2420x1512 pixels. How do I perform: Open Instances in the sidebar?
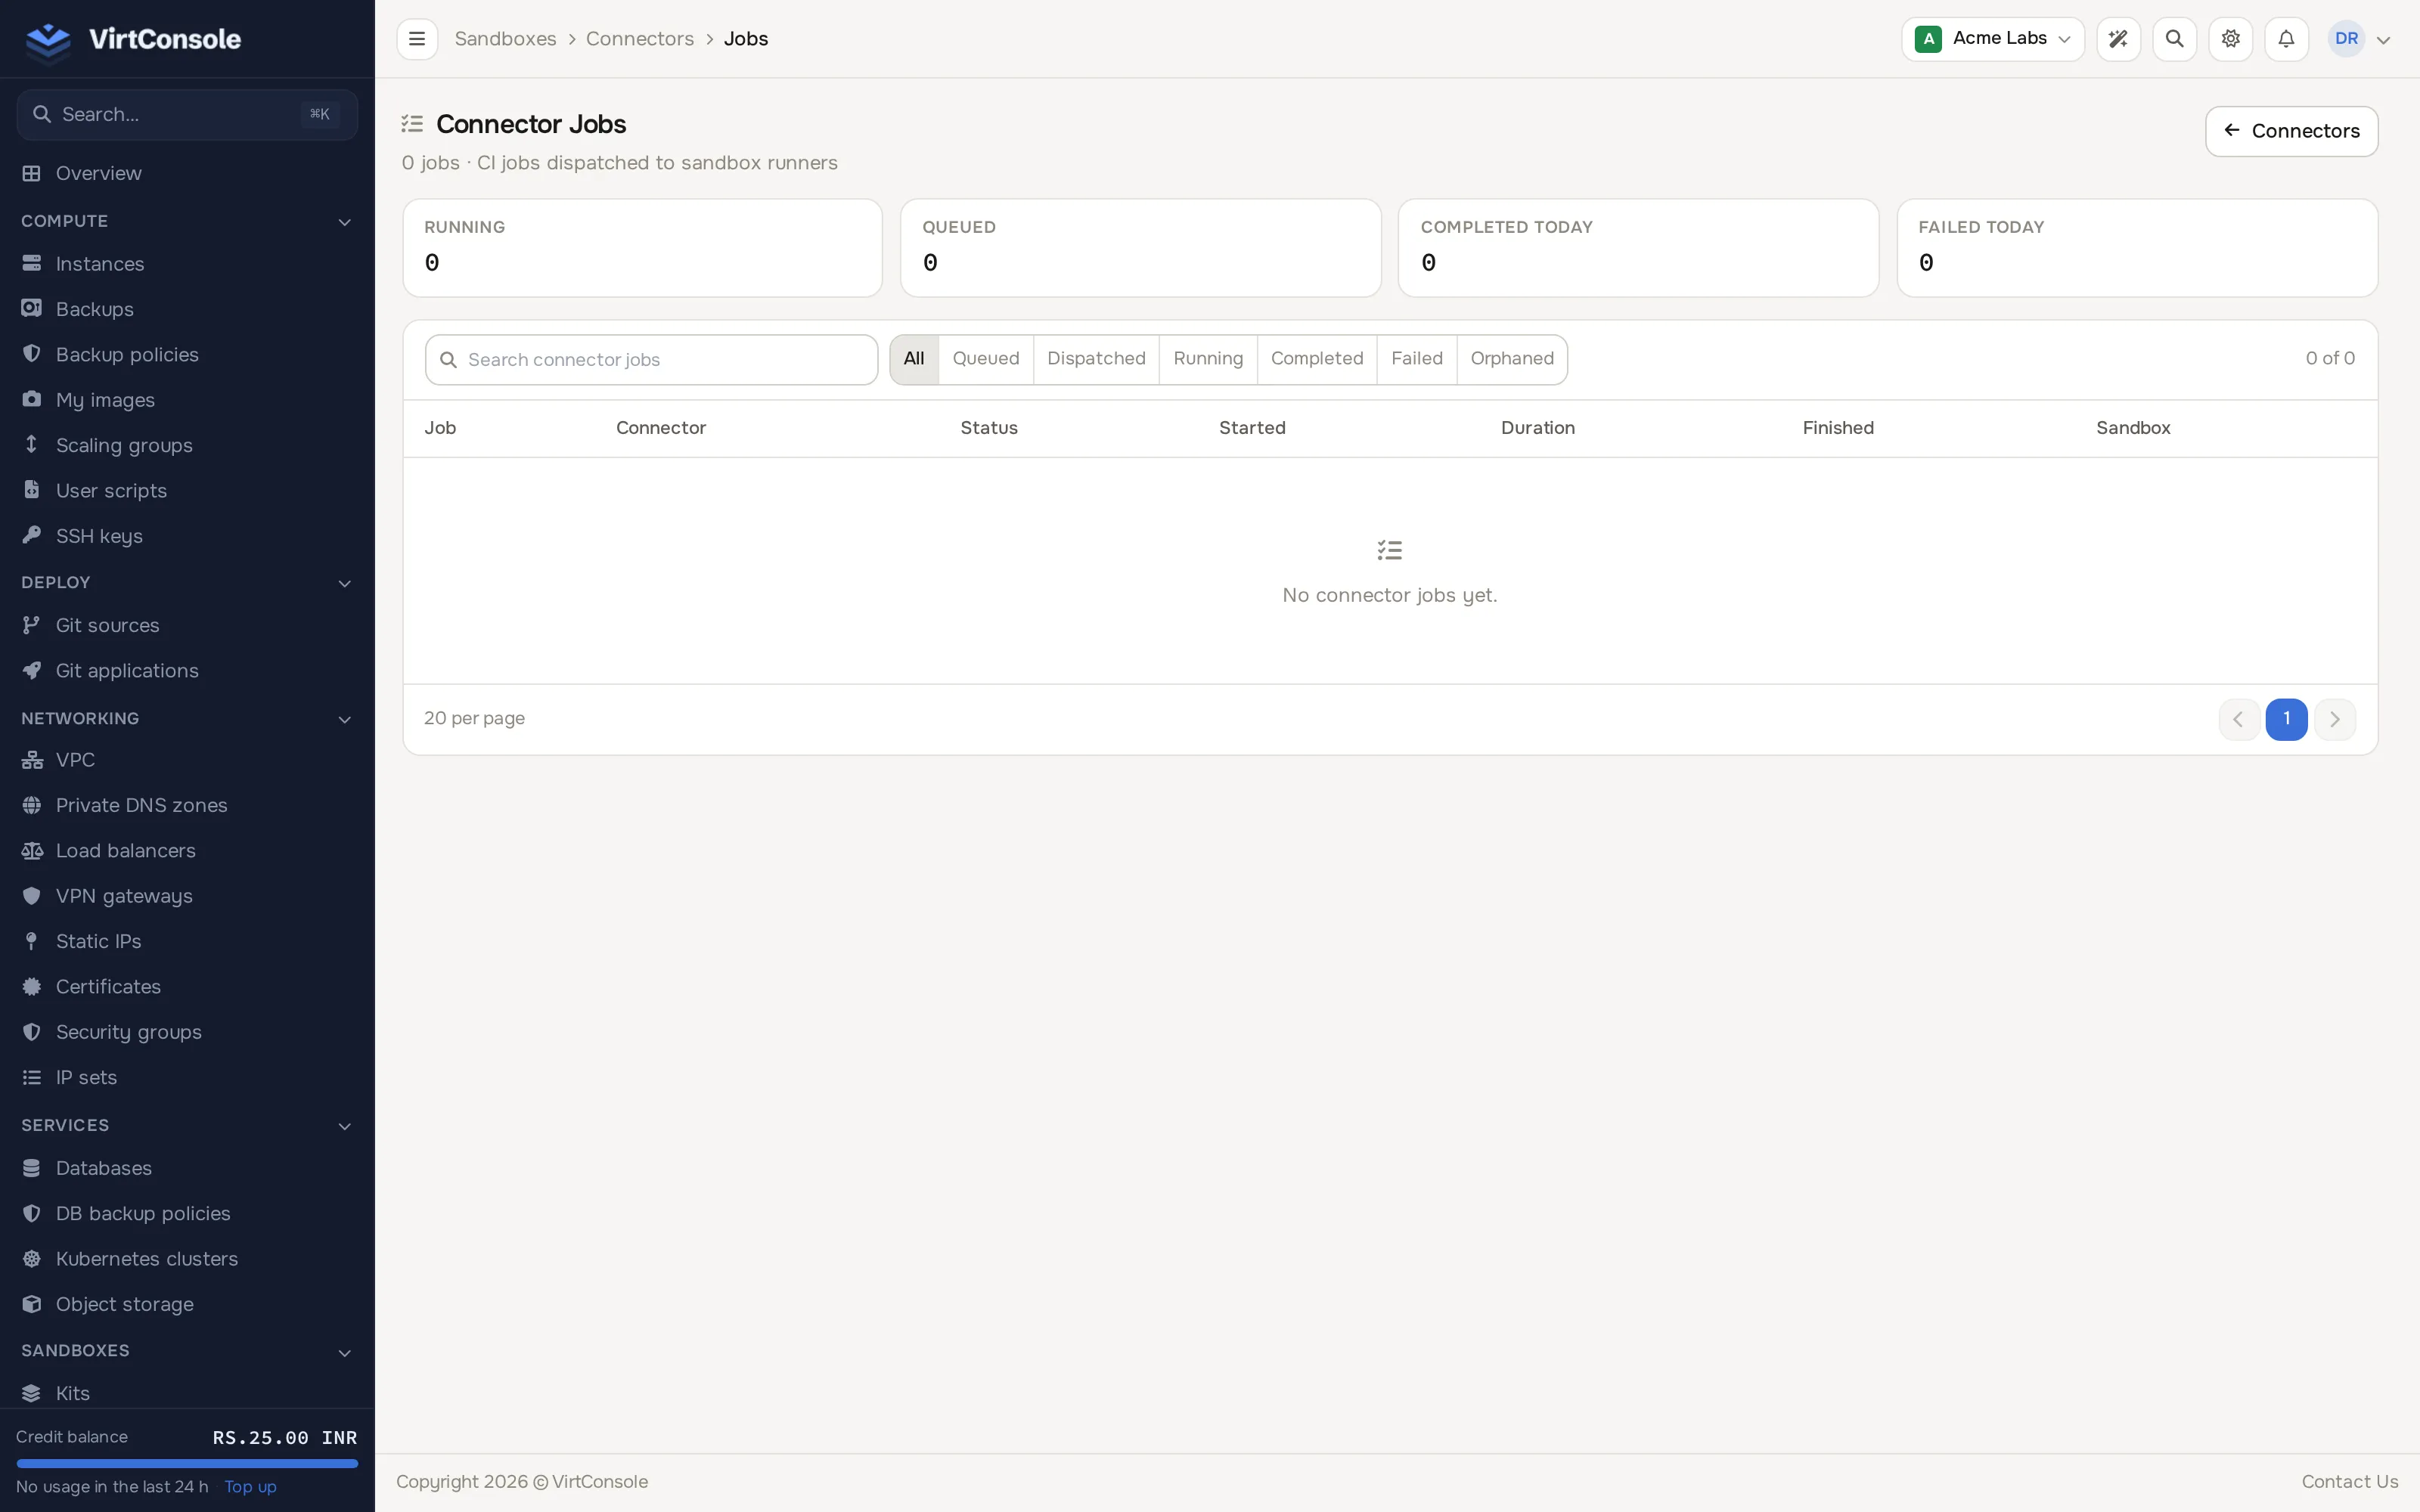click(187, 264)
